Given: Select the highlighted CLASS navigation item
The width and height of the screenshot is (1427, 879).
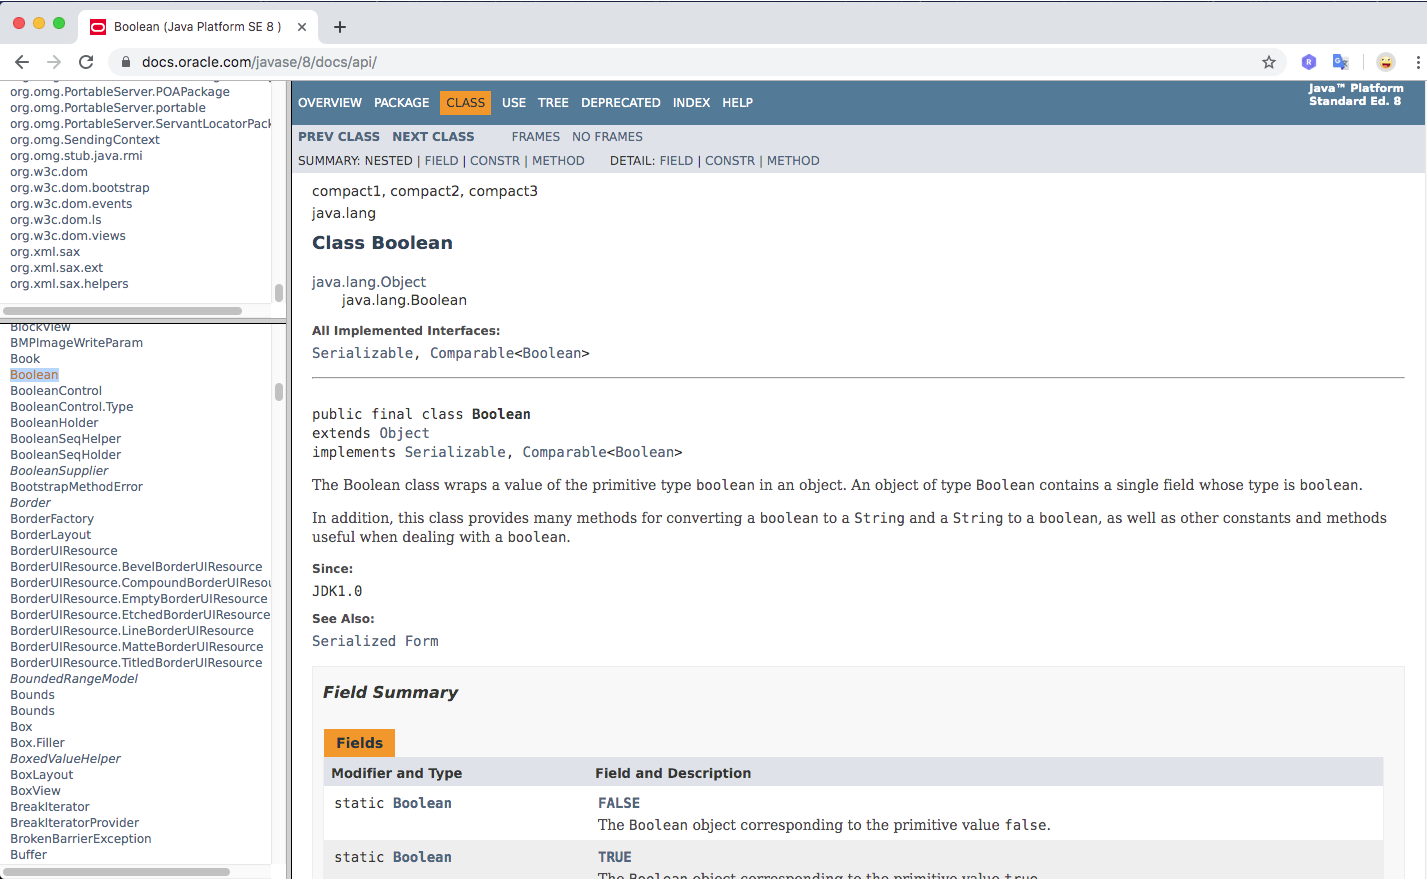Looking at the screenshot, I should (x=466, y=103).
